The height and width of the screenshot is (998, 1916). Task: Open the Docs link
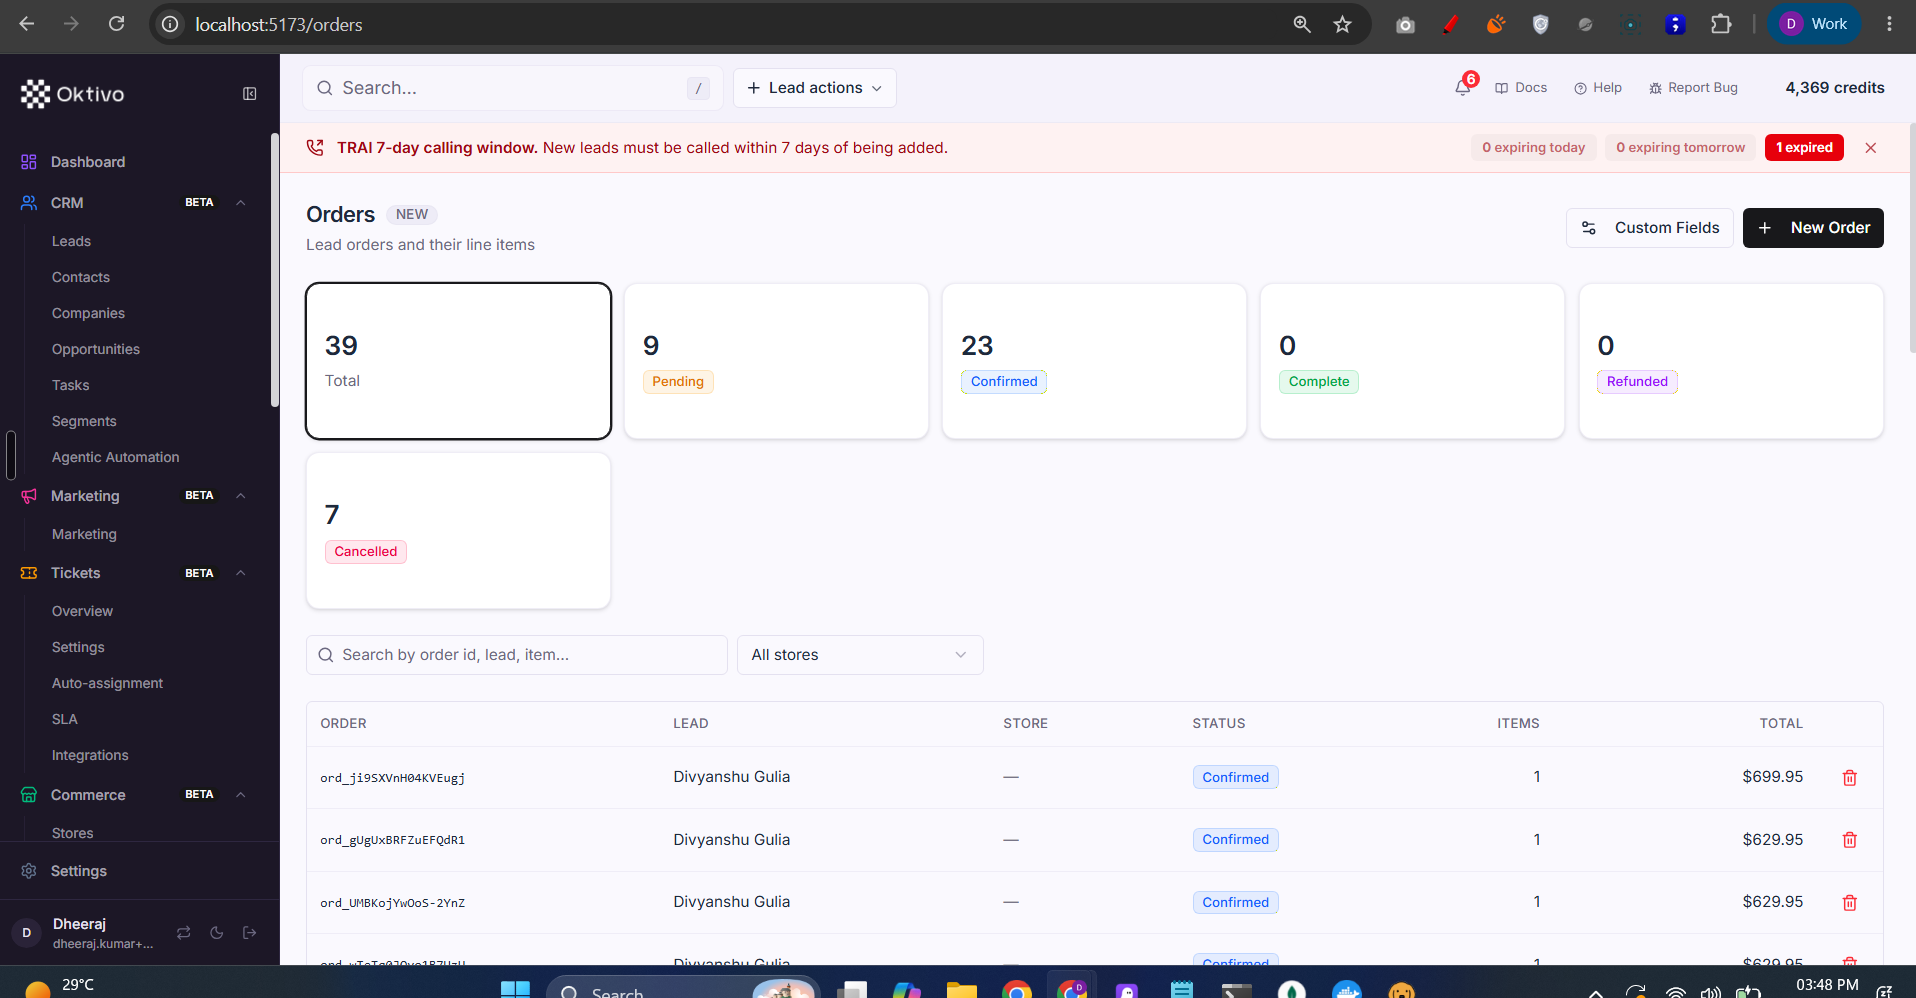point(1521,88)
